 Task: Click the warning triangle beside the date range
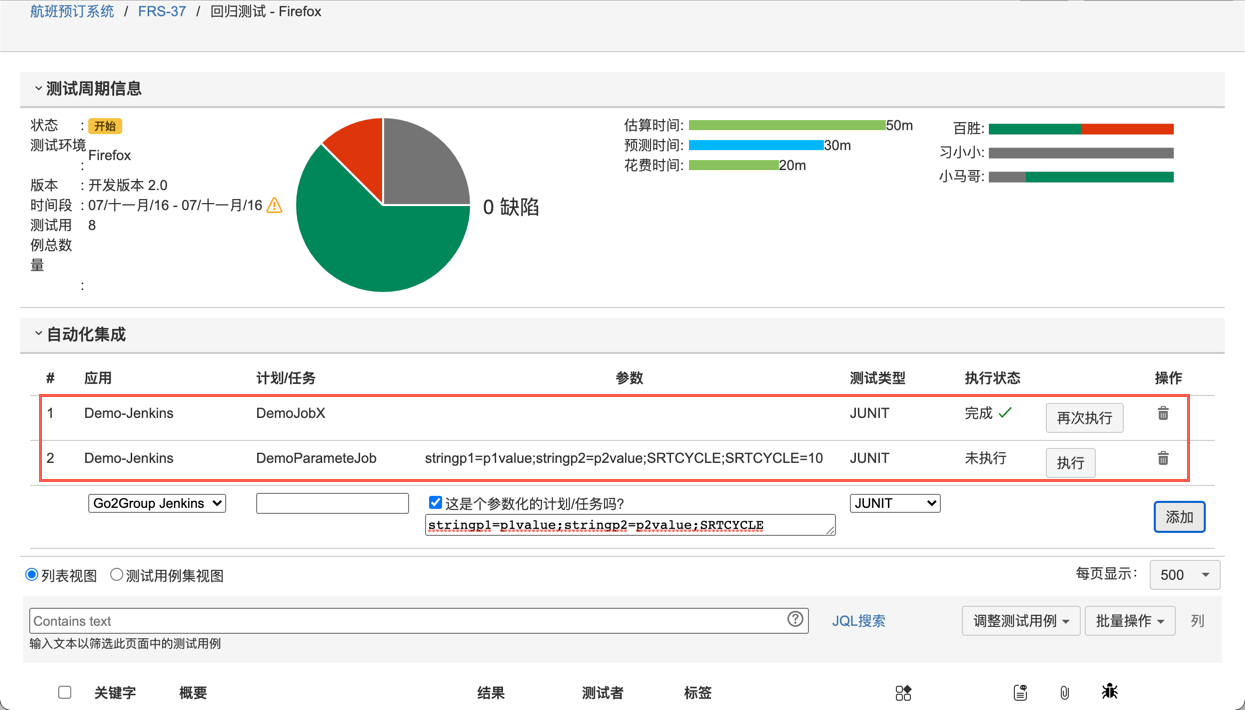(275, 205)
